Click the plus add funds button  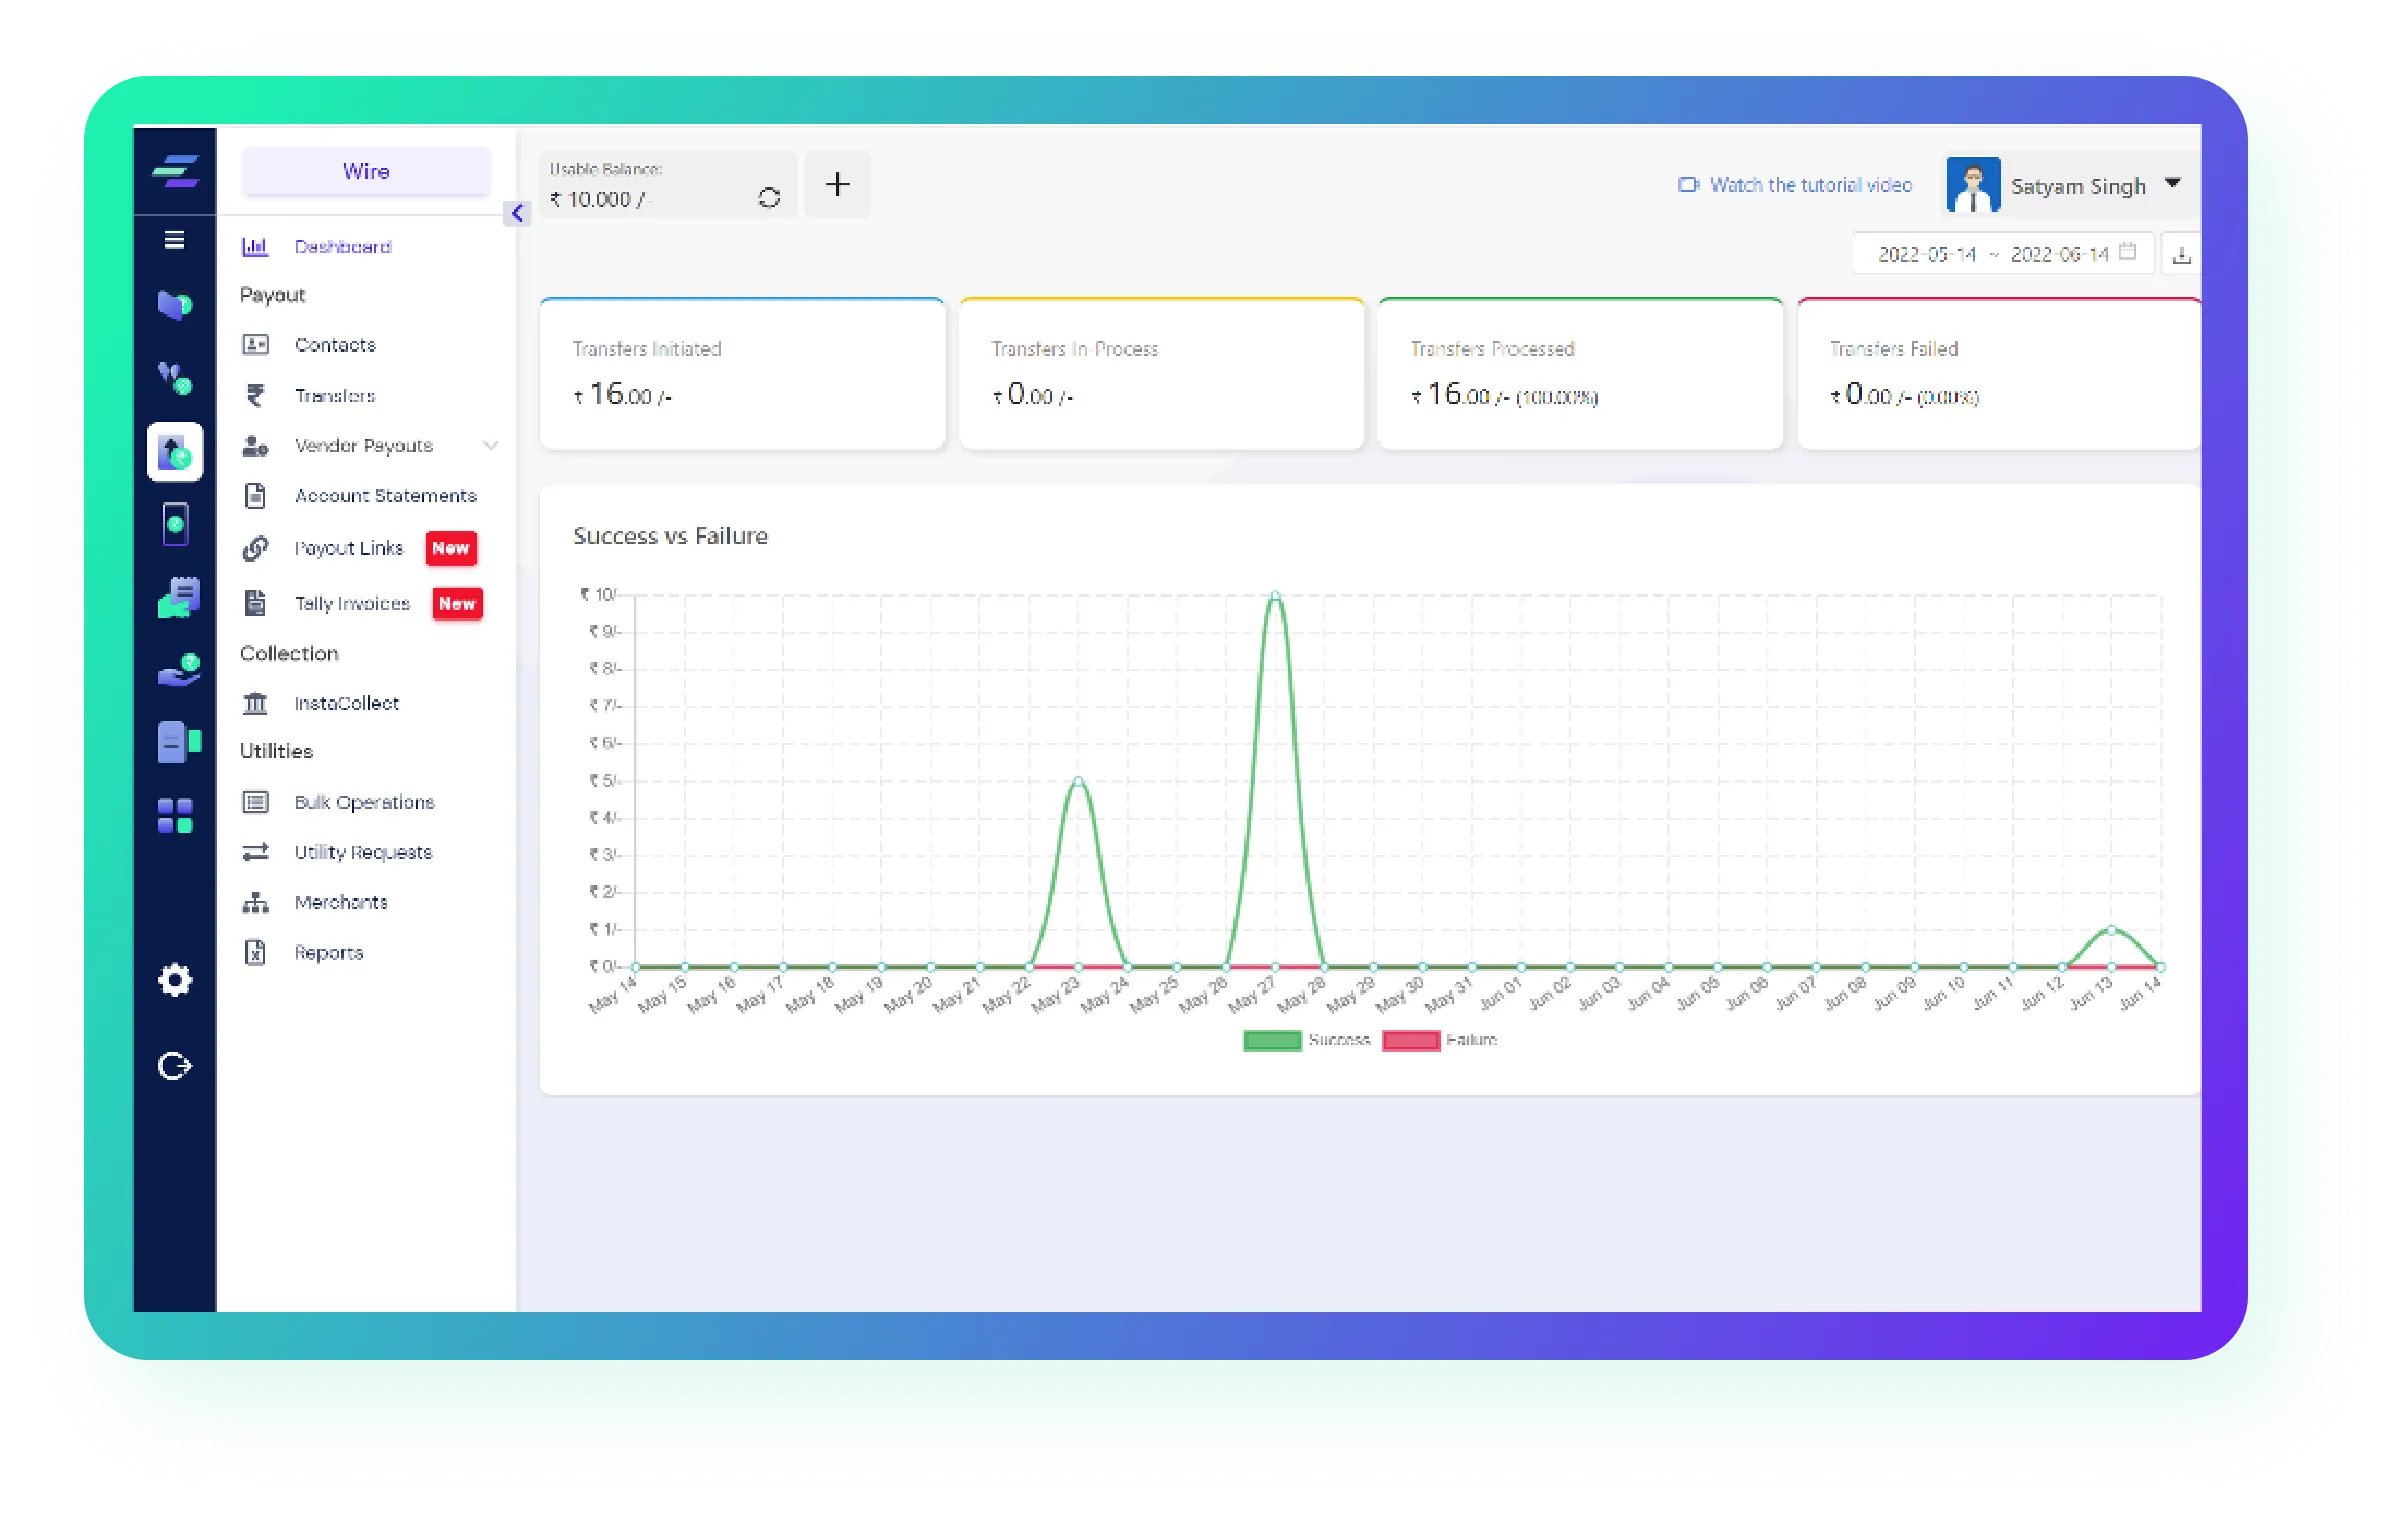point(837,184)
